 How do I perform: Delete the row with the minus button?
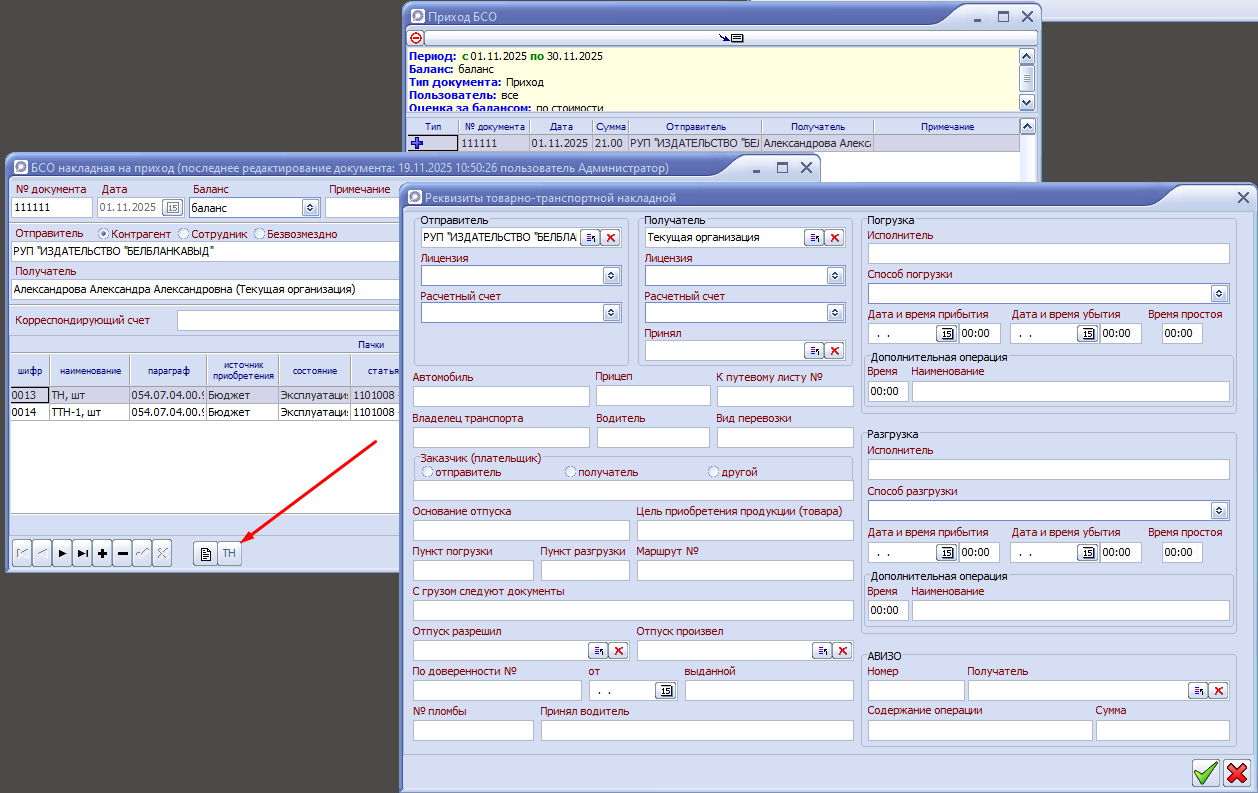122,553
